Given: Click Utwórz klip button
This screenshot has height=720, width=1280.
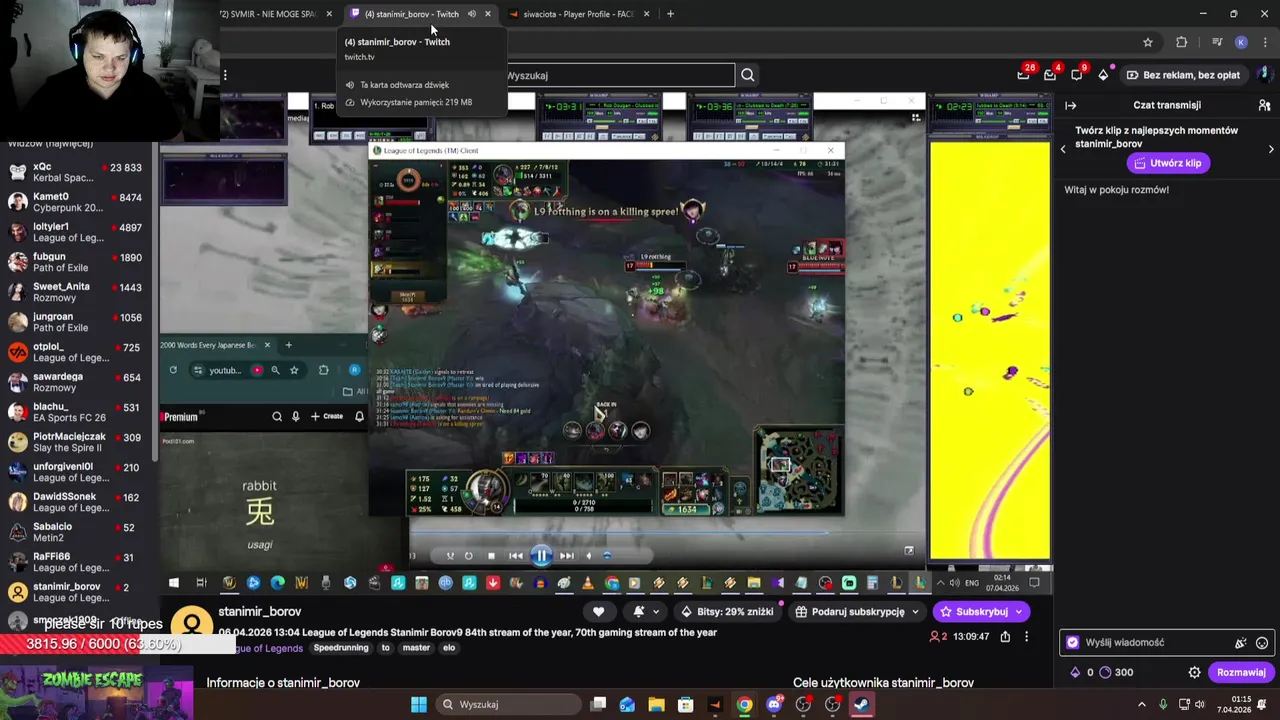Looking at the screenshot, I should [1168, 163].
